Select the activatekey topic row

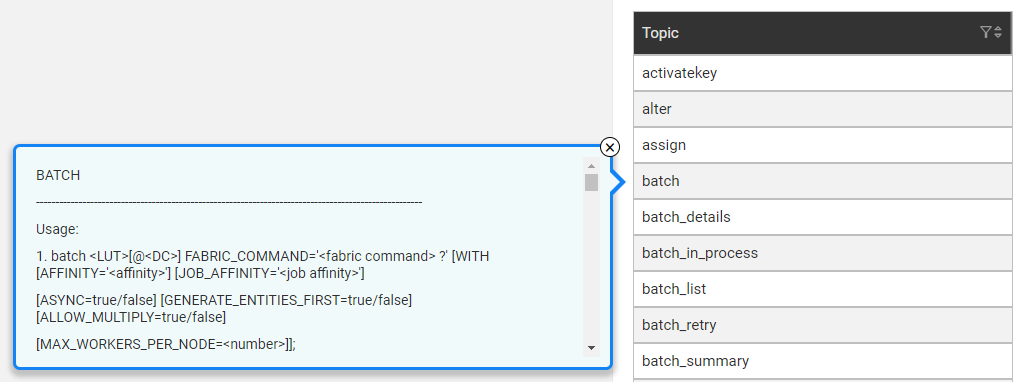tap(823, 73)
